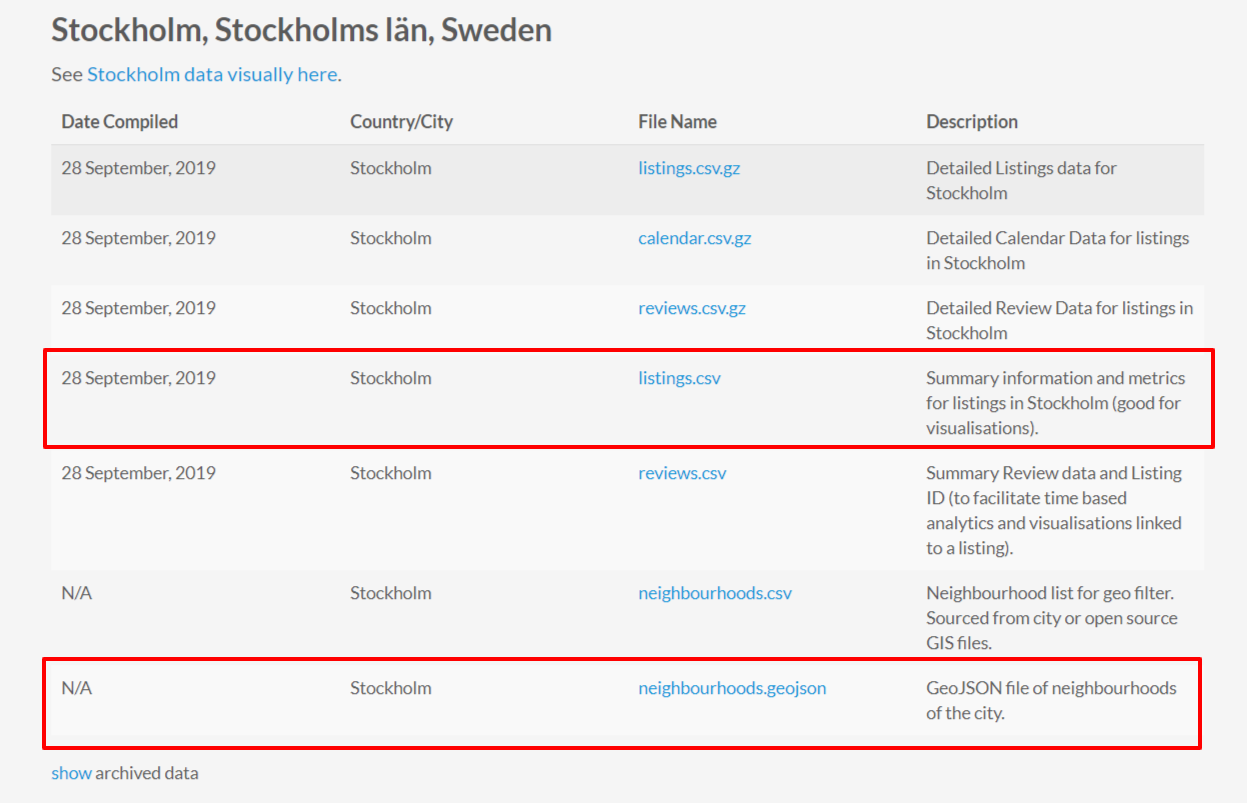
Task: Download calendar.csv.gz for Stockholm
Action: tap(694, 238)
